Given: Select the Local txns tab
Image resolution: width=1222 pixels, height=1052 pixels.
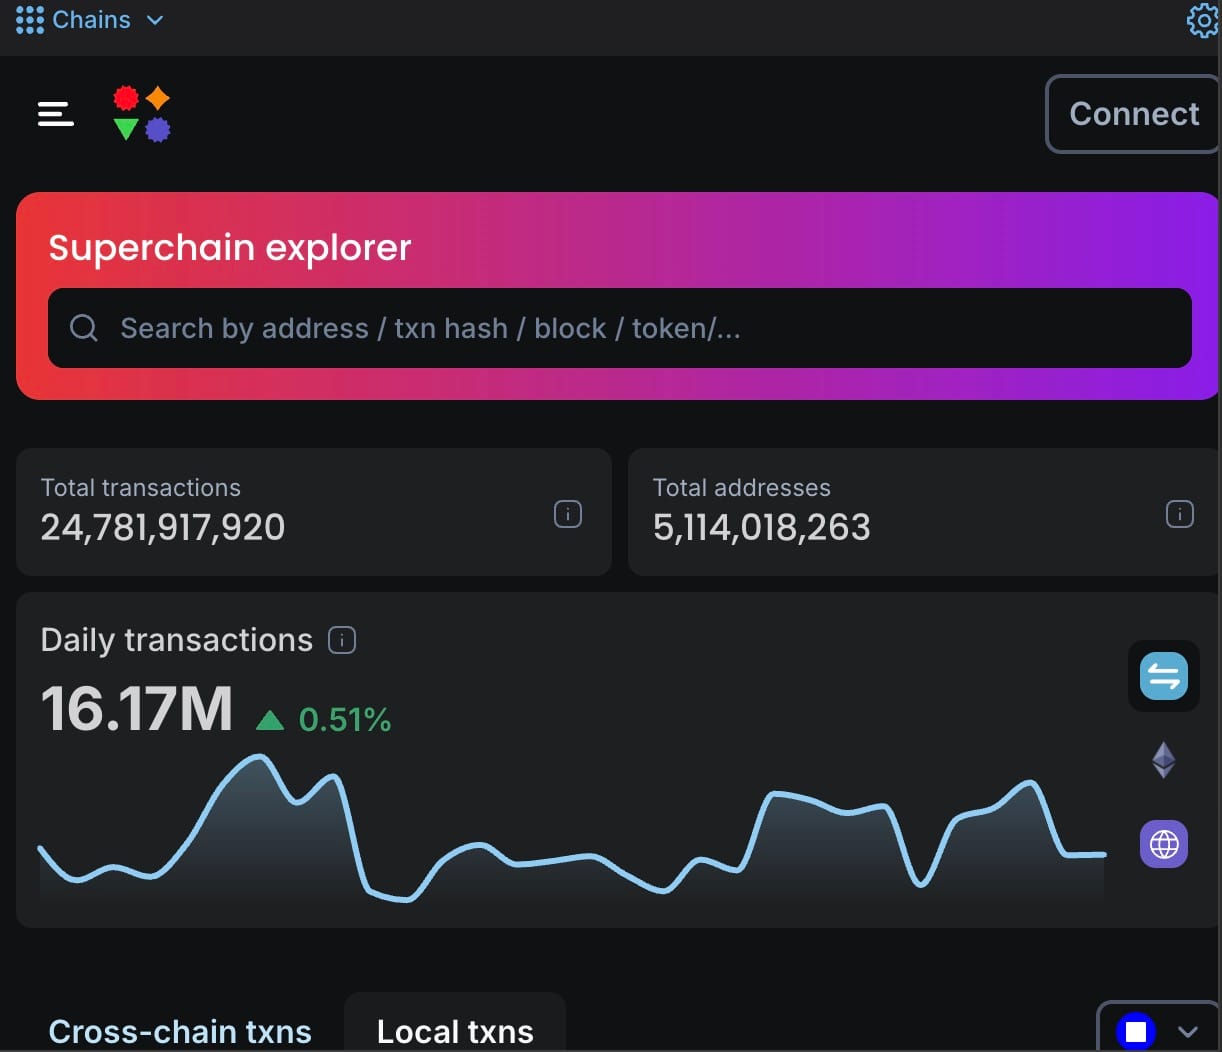Looking at the screenshot, I should (x=455, y=1031).
